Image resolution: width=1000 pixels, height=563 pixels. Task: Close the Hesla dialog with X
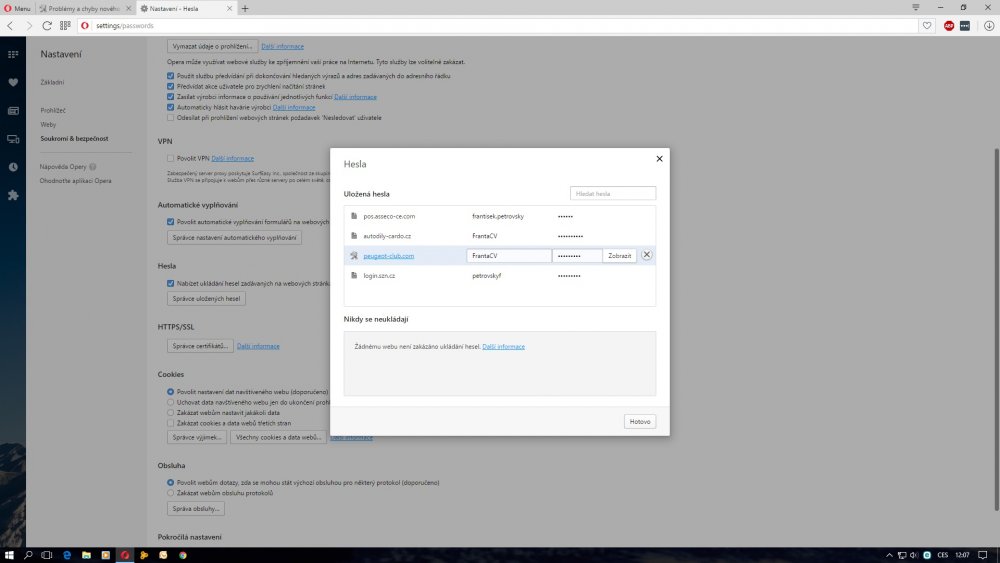tap(659, 159)
